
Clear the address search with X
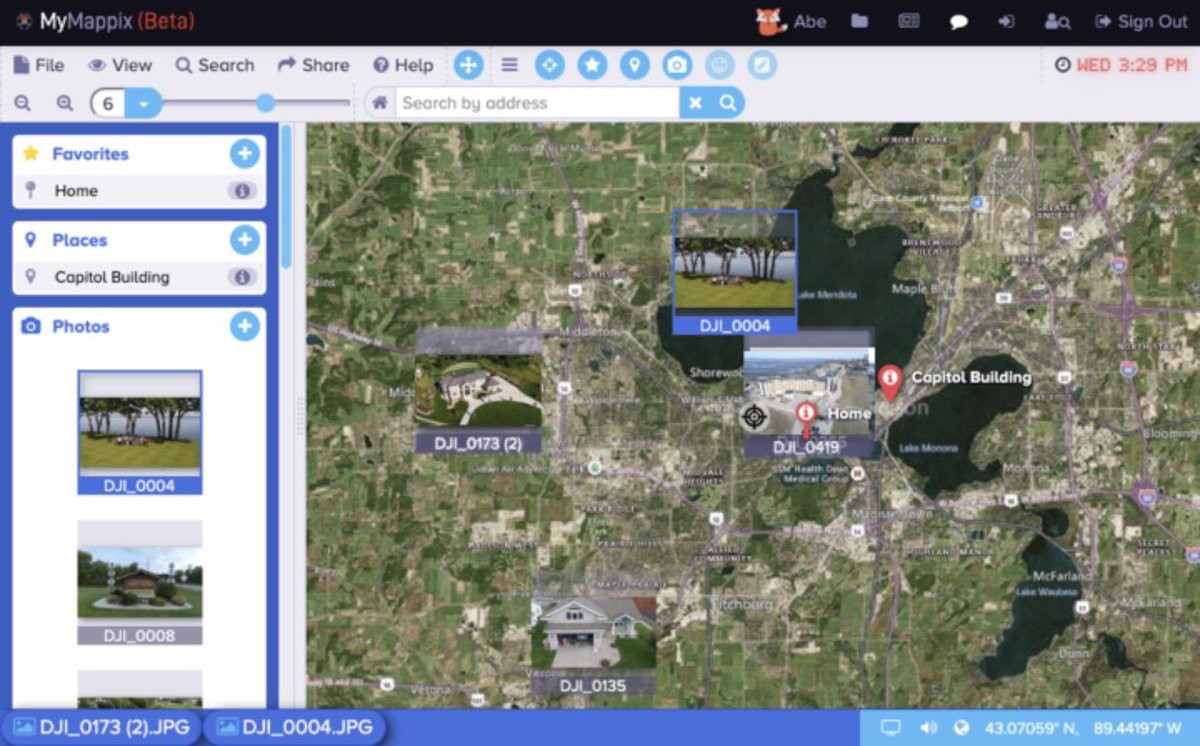click(x=695, y=103)
